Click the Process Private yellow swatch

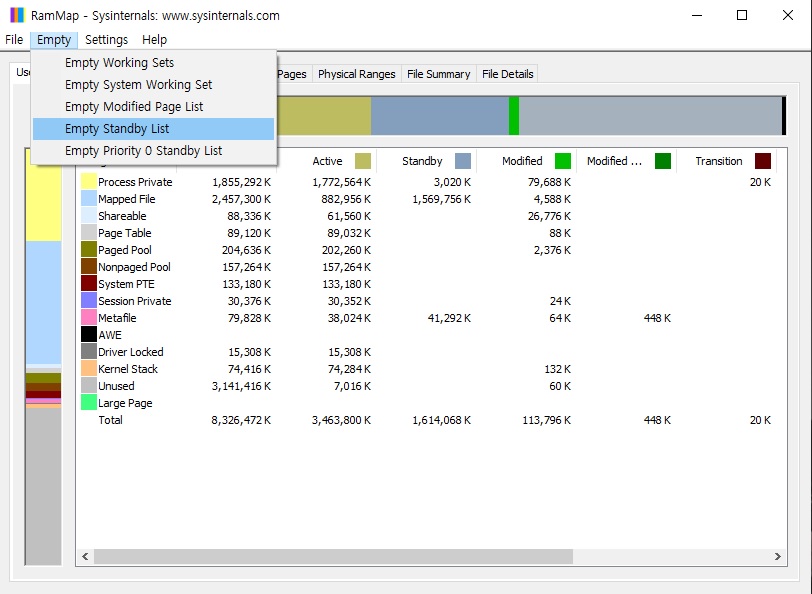click(89, 182)
